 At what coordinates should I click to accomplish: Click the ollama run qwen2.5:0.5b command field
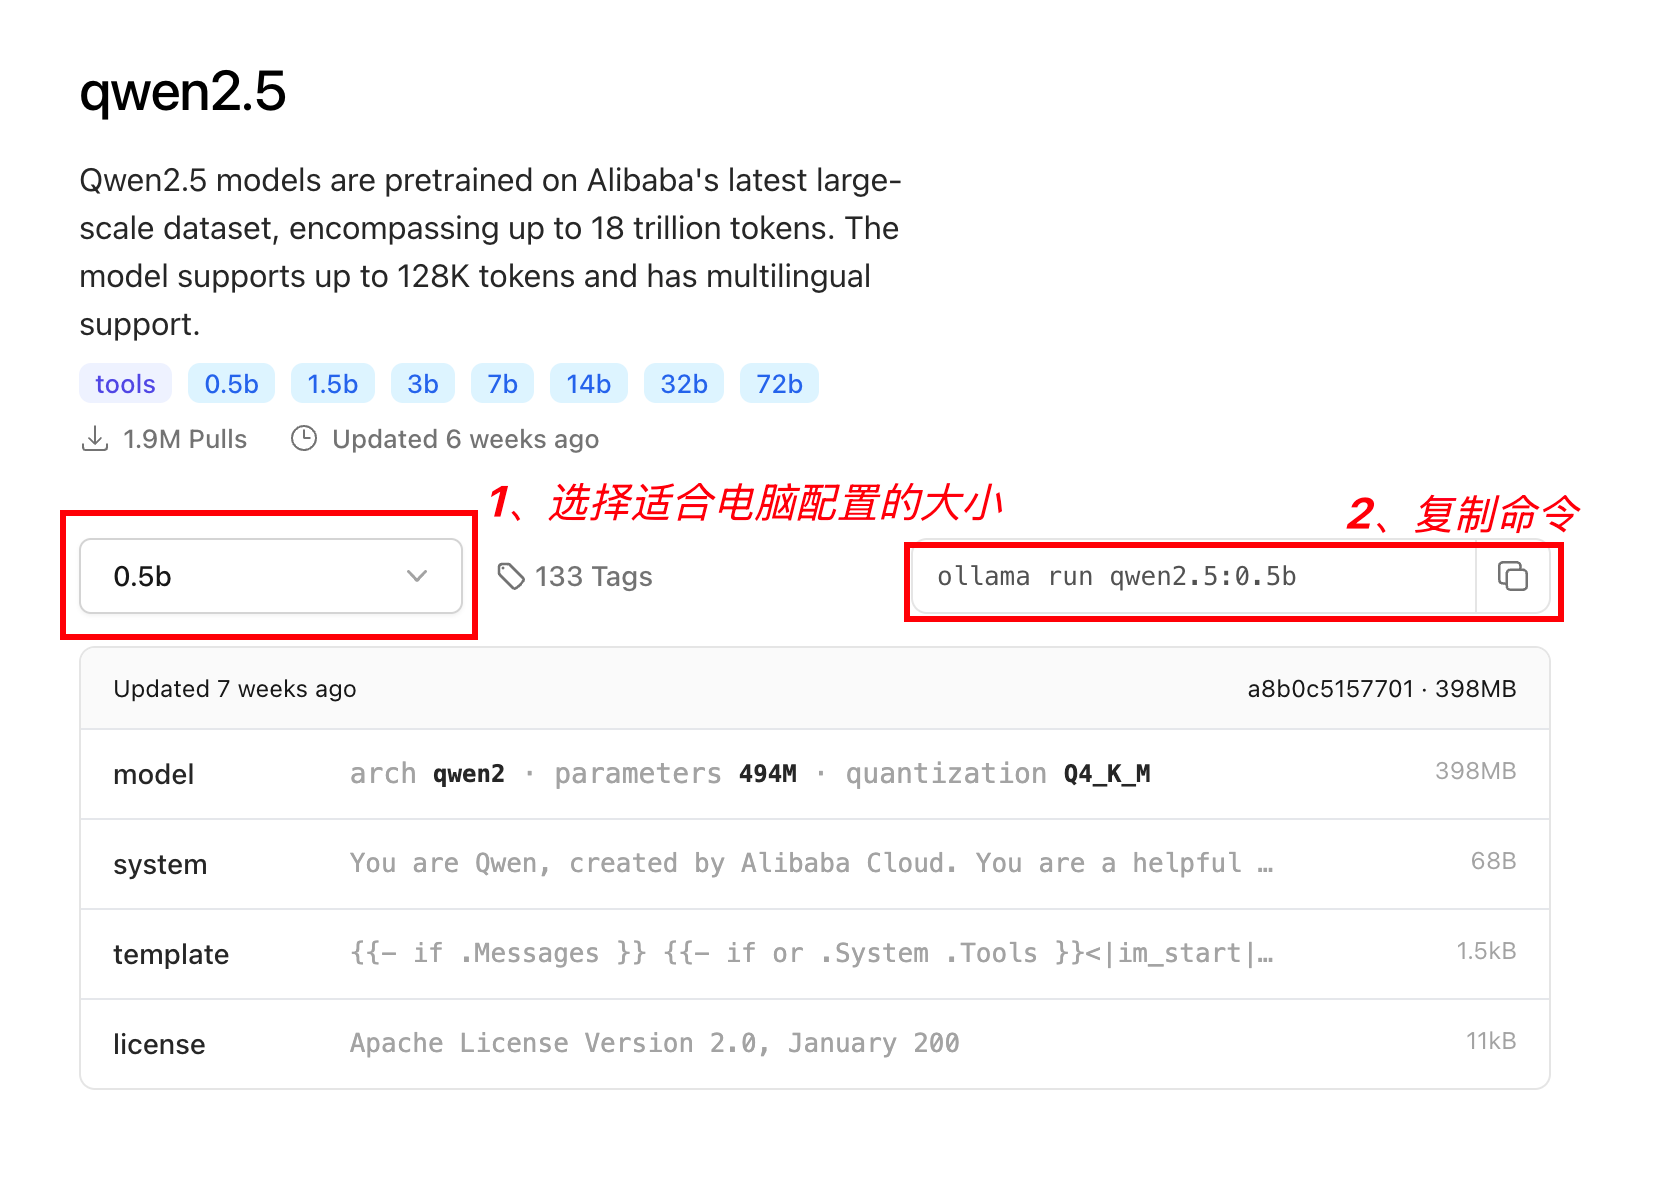tap(1194, 577)
